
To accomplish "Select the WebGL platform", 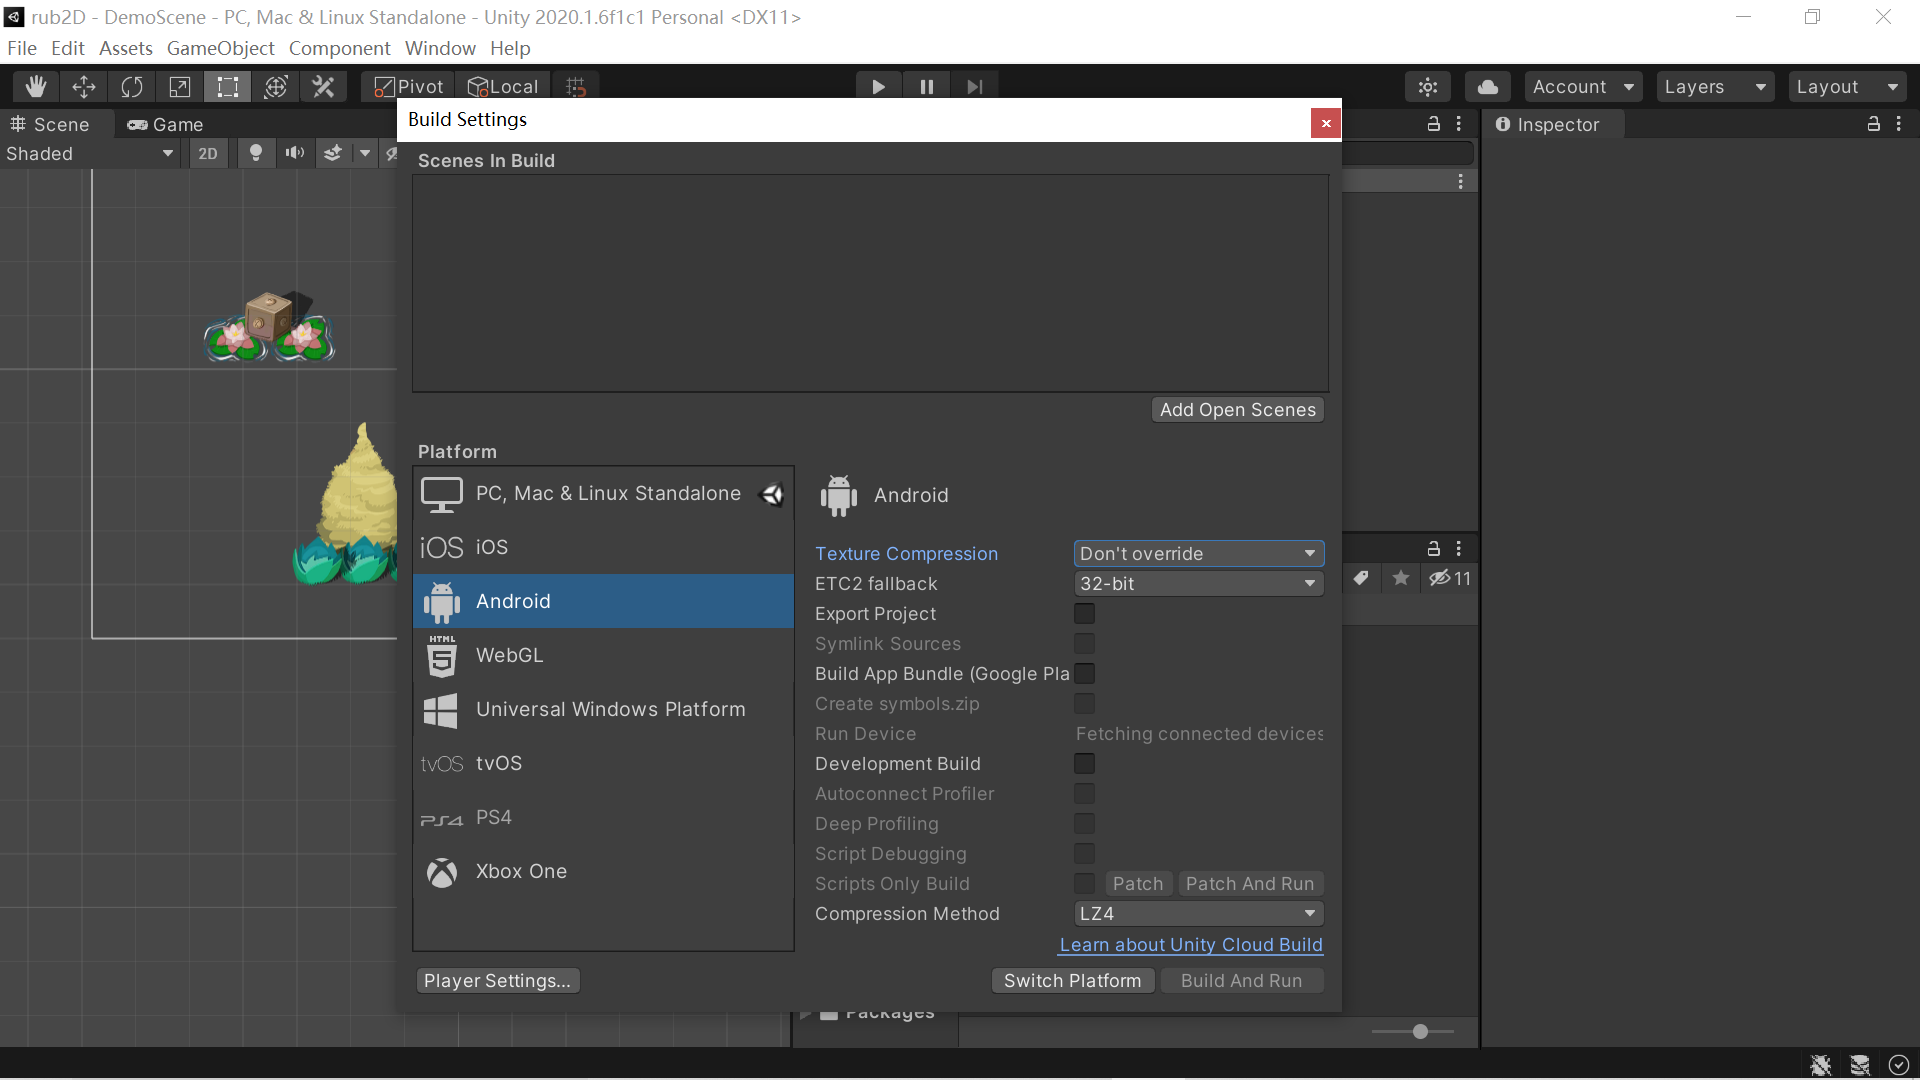I will click(603, 655).
